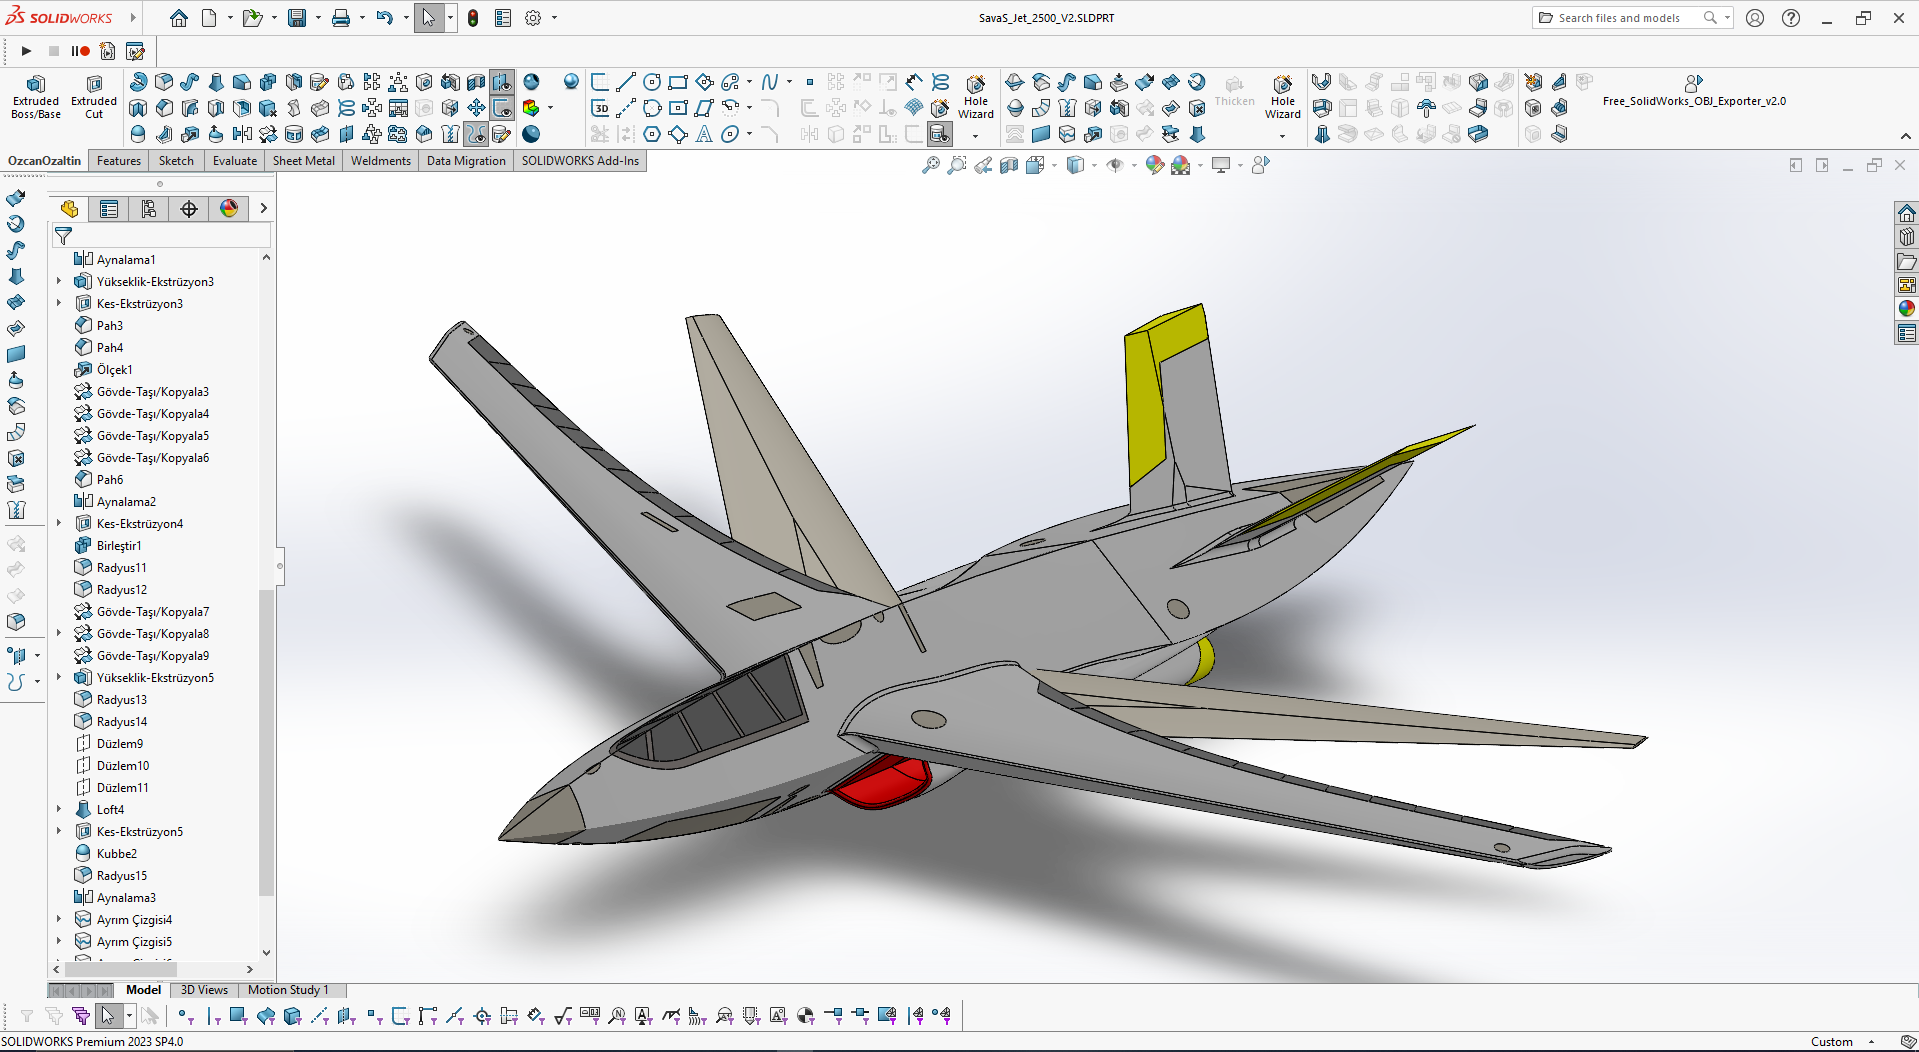This screenshot has height=1052, width=1919.
Task: Toggle Hide/Show Items eye icon
Action: tap(1115, 165)
